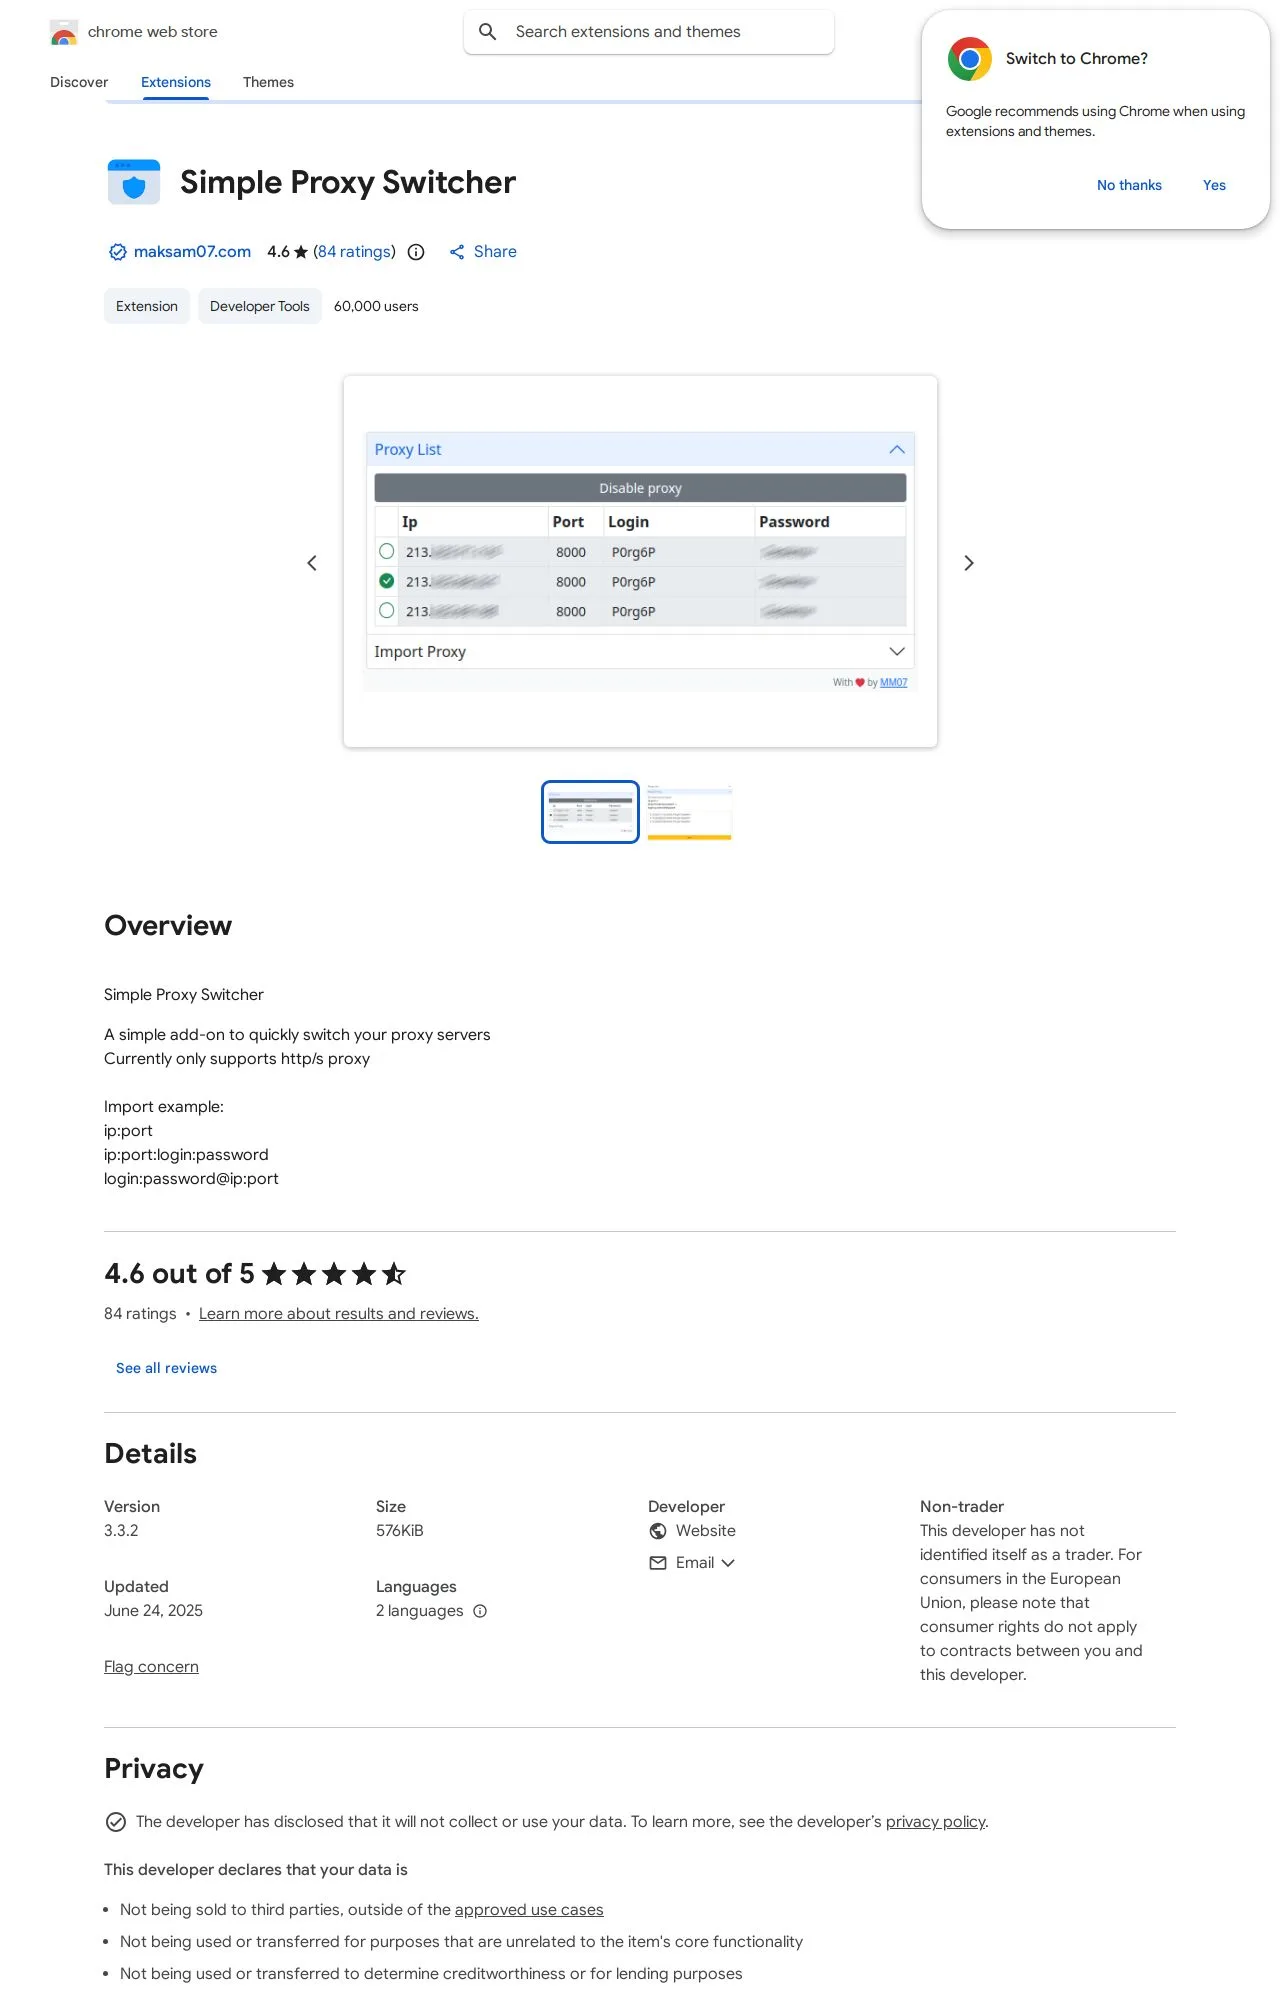Open the MM07 credit link

coord(893,682)
